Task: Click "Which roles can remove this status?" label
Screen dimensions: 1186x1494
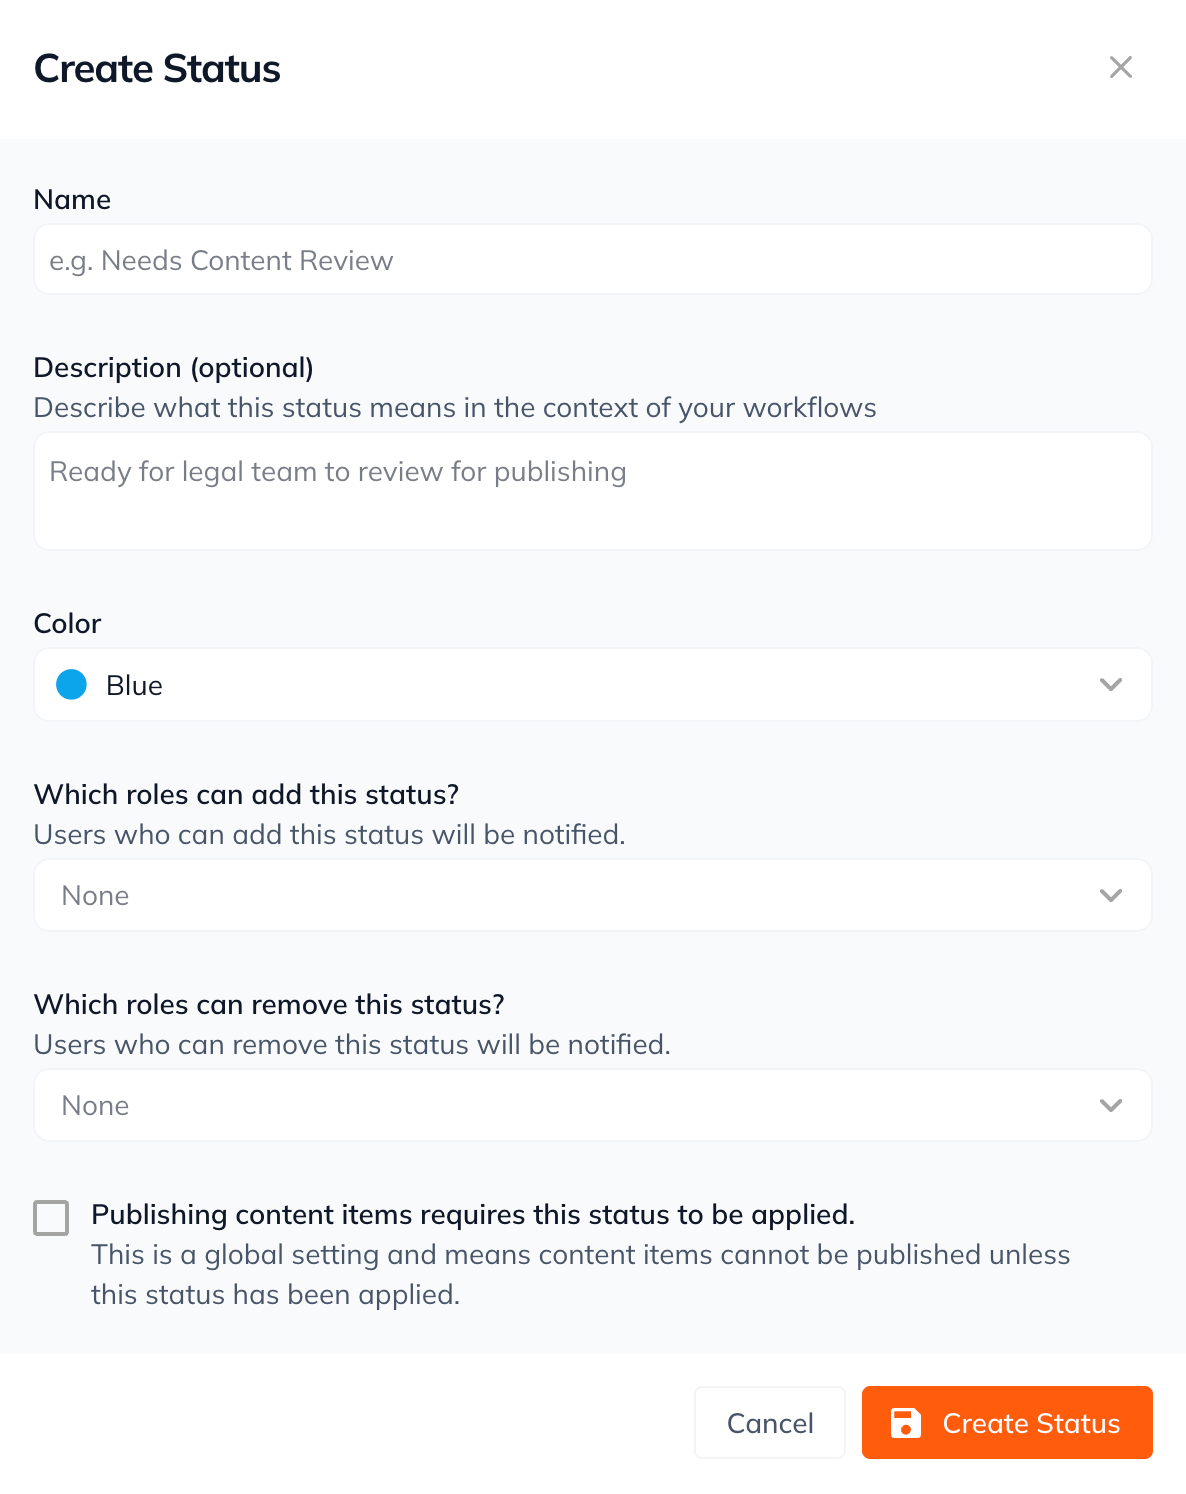Action: [269, 1005]
